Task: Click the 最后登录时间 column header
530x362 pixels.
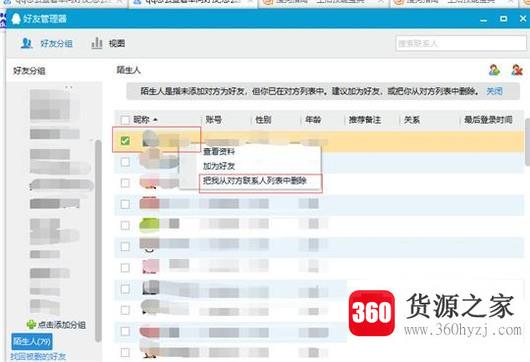Action: tap(488, 120)
